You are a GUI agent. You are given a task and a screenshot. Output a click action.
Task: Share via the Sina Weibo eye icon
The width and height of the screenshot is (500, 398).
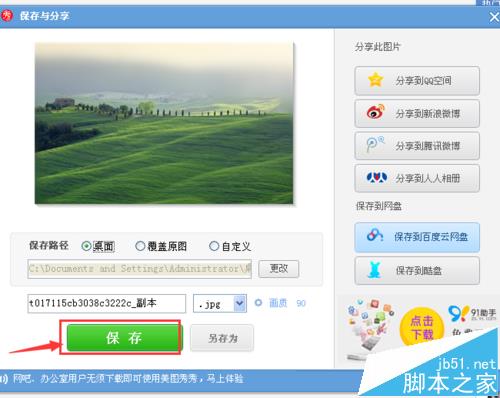[x=376, y=112]
